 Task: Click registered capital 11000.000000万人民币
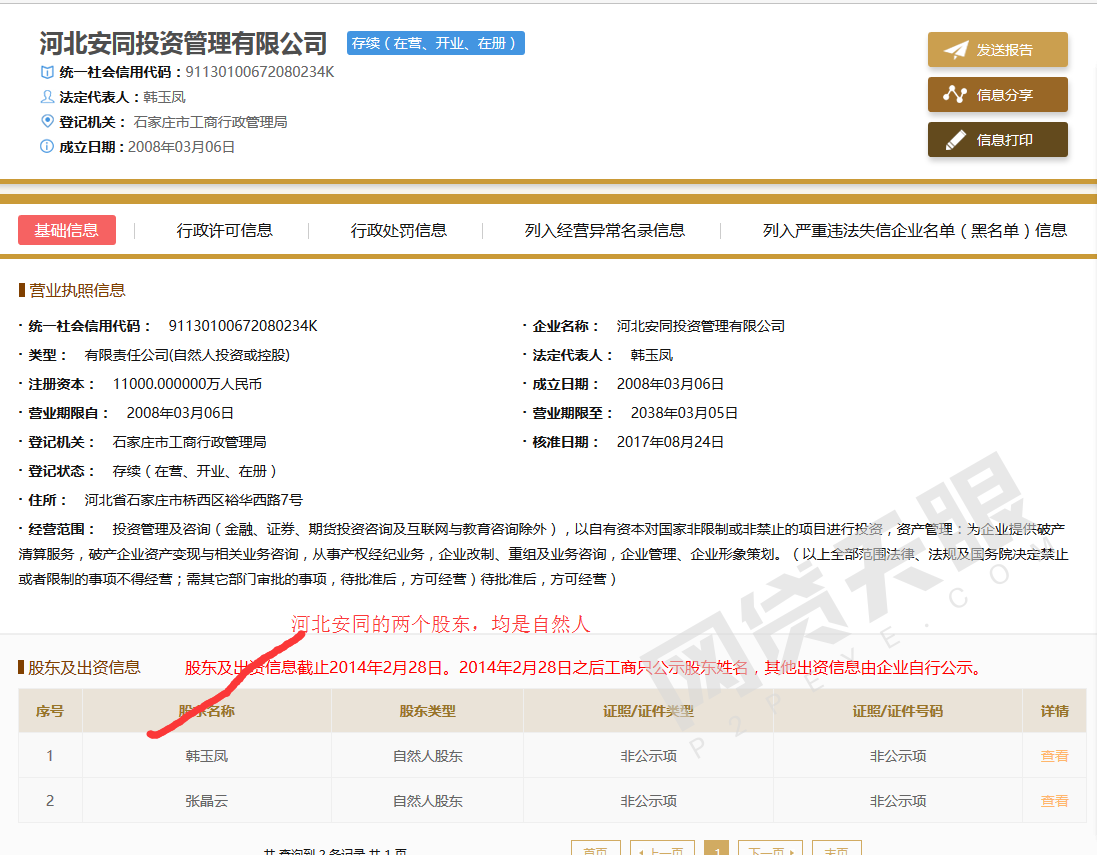(x=187, y=384)
